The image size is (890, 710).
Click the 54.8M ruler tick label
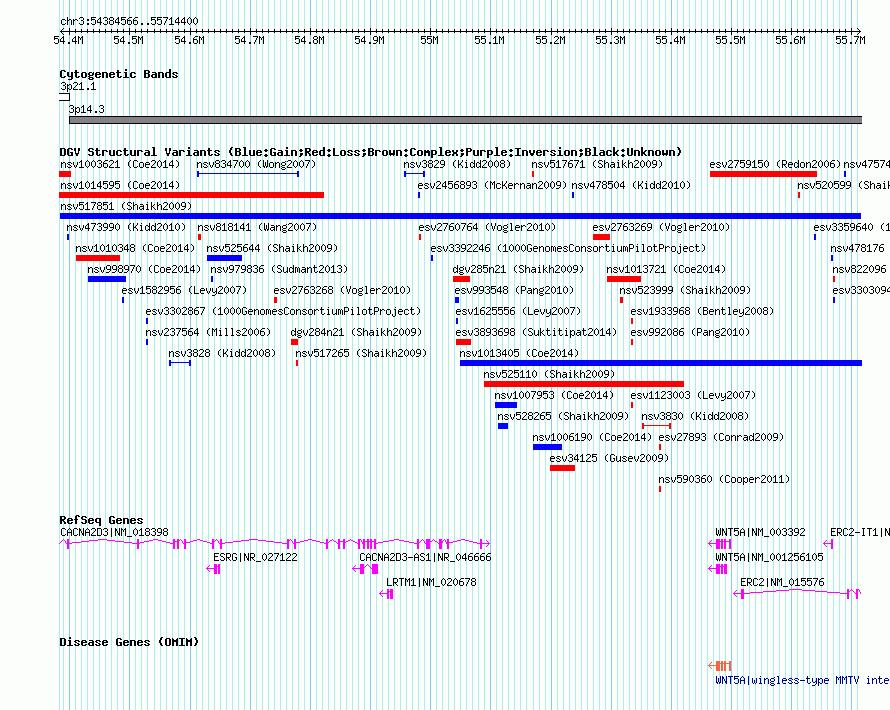pyautogui.click(x=309, y=40)
